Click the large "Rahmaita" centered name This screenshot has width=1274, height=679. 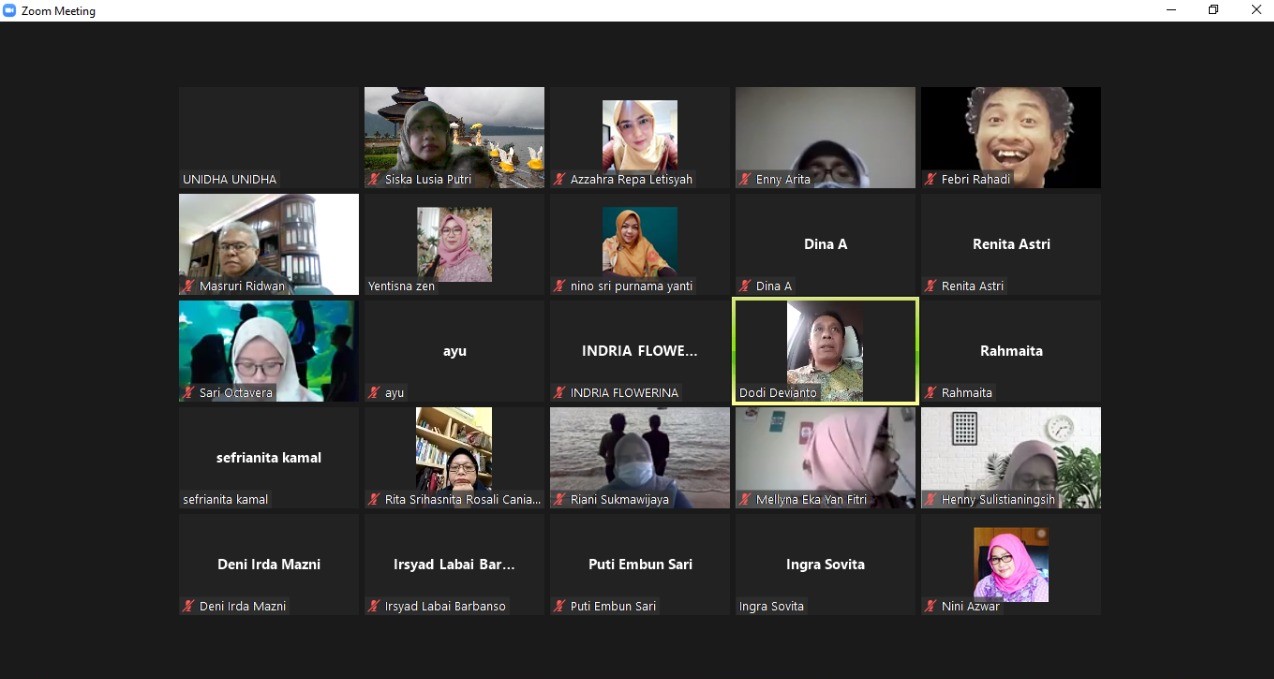pyautogui.click(x=1011, y=351)
